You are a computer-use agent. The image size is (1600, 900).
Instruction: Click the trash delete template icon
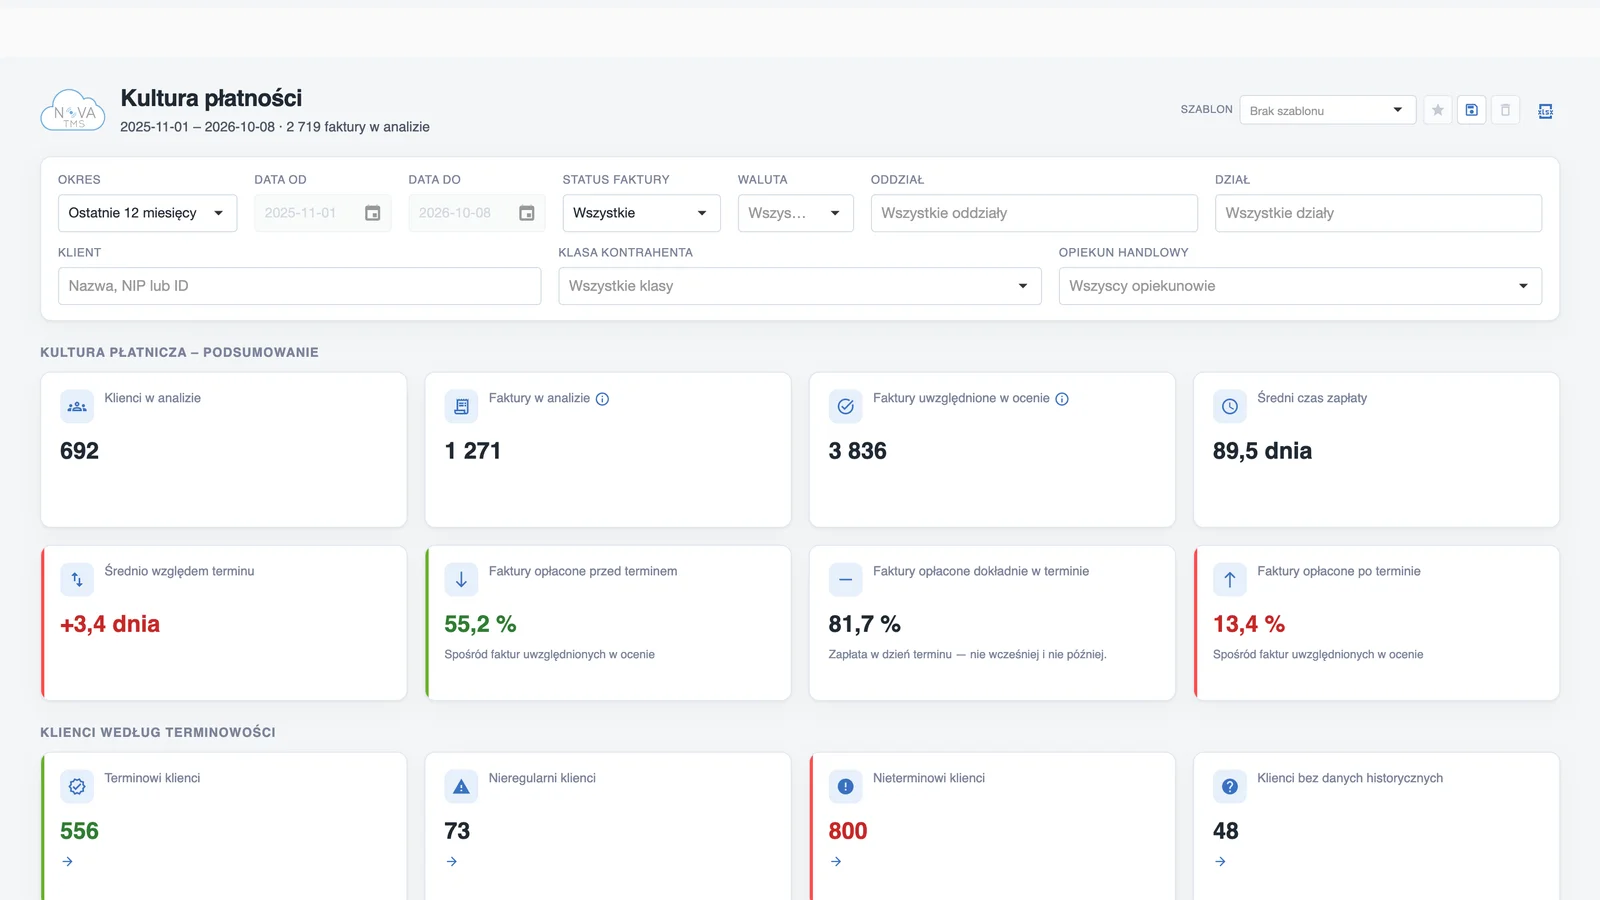1506,110
